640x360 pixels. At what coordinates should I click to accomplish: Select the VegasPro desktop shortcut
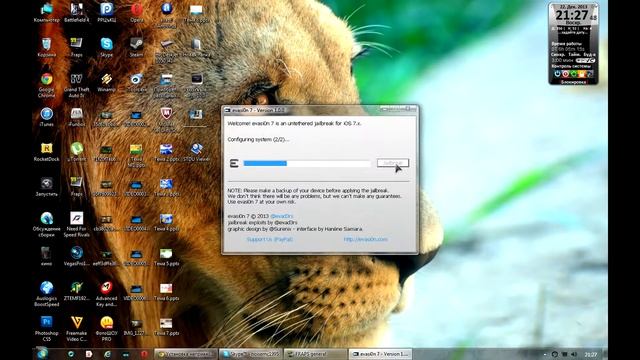coord(76,256)
